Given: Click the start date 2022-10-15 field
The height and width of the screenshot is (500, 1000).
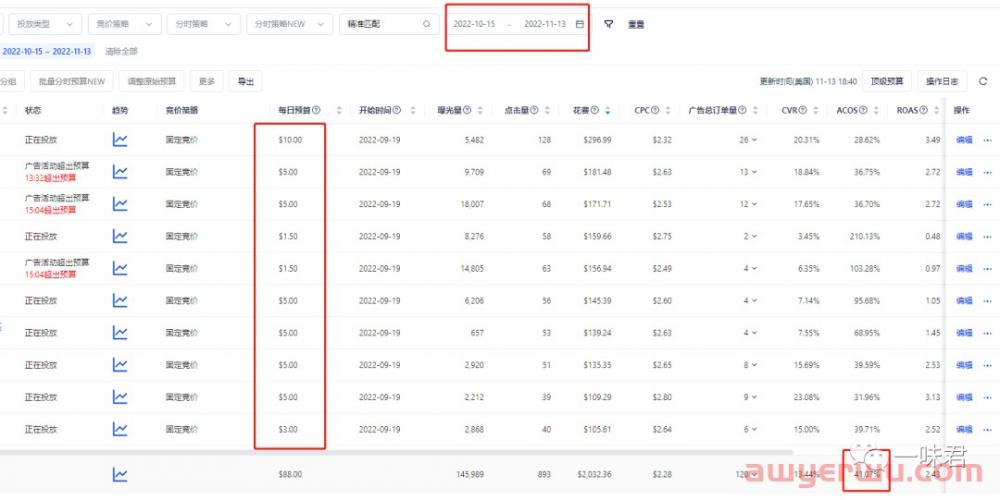Looking at the screenshot, I should [474, 24].
